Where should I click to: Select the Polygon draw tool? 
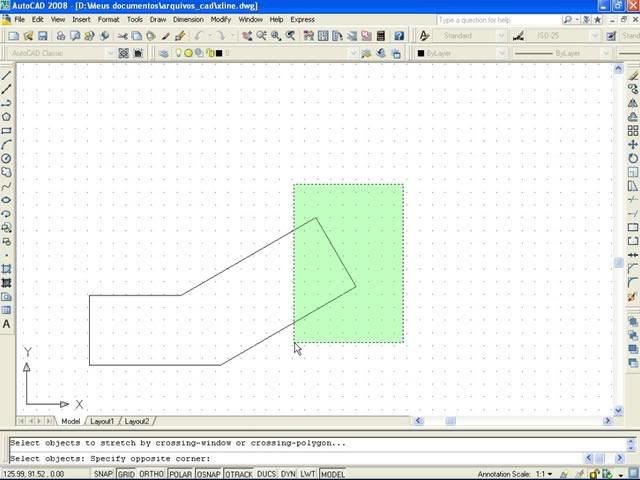point(6,117)
